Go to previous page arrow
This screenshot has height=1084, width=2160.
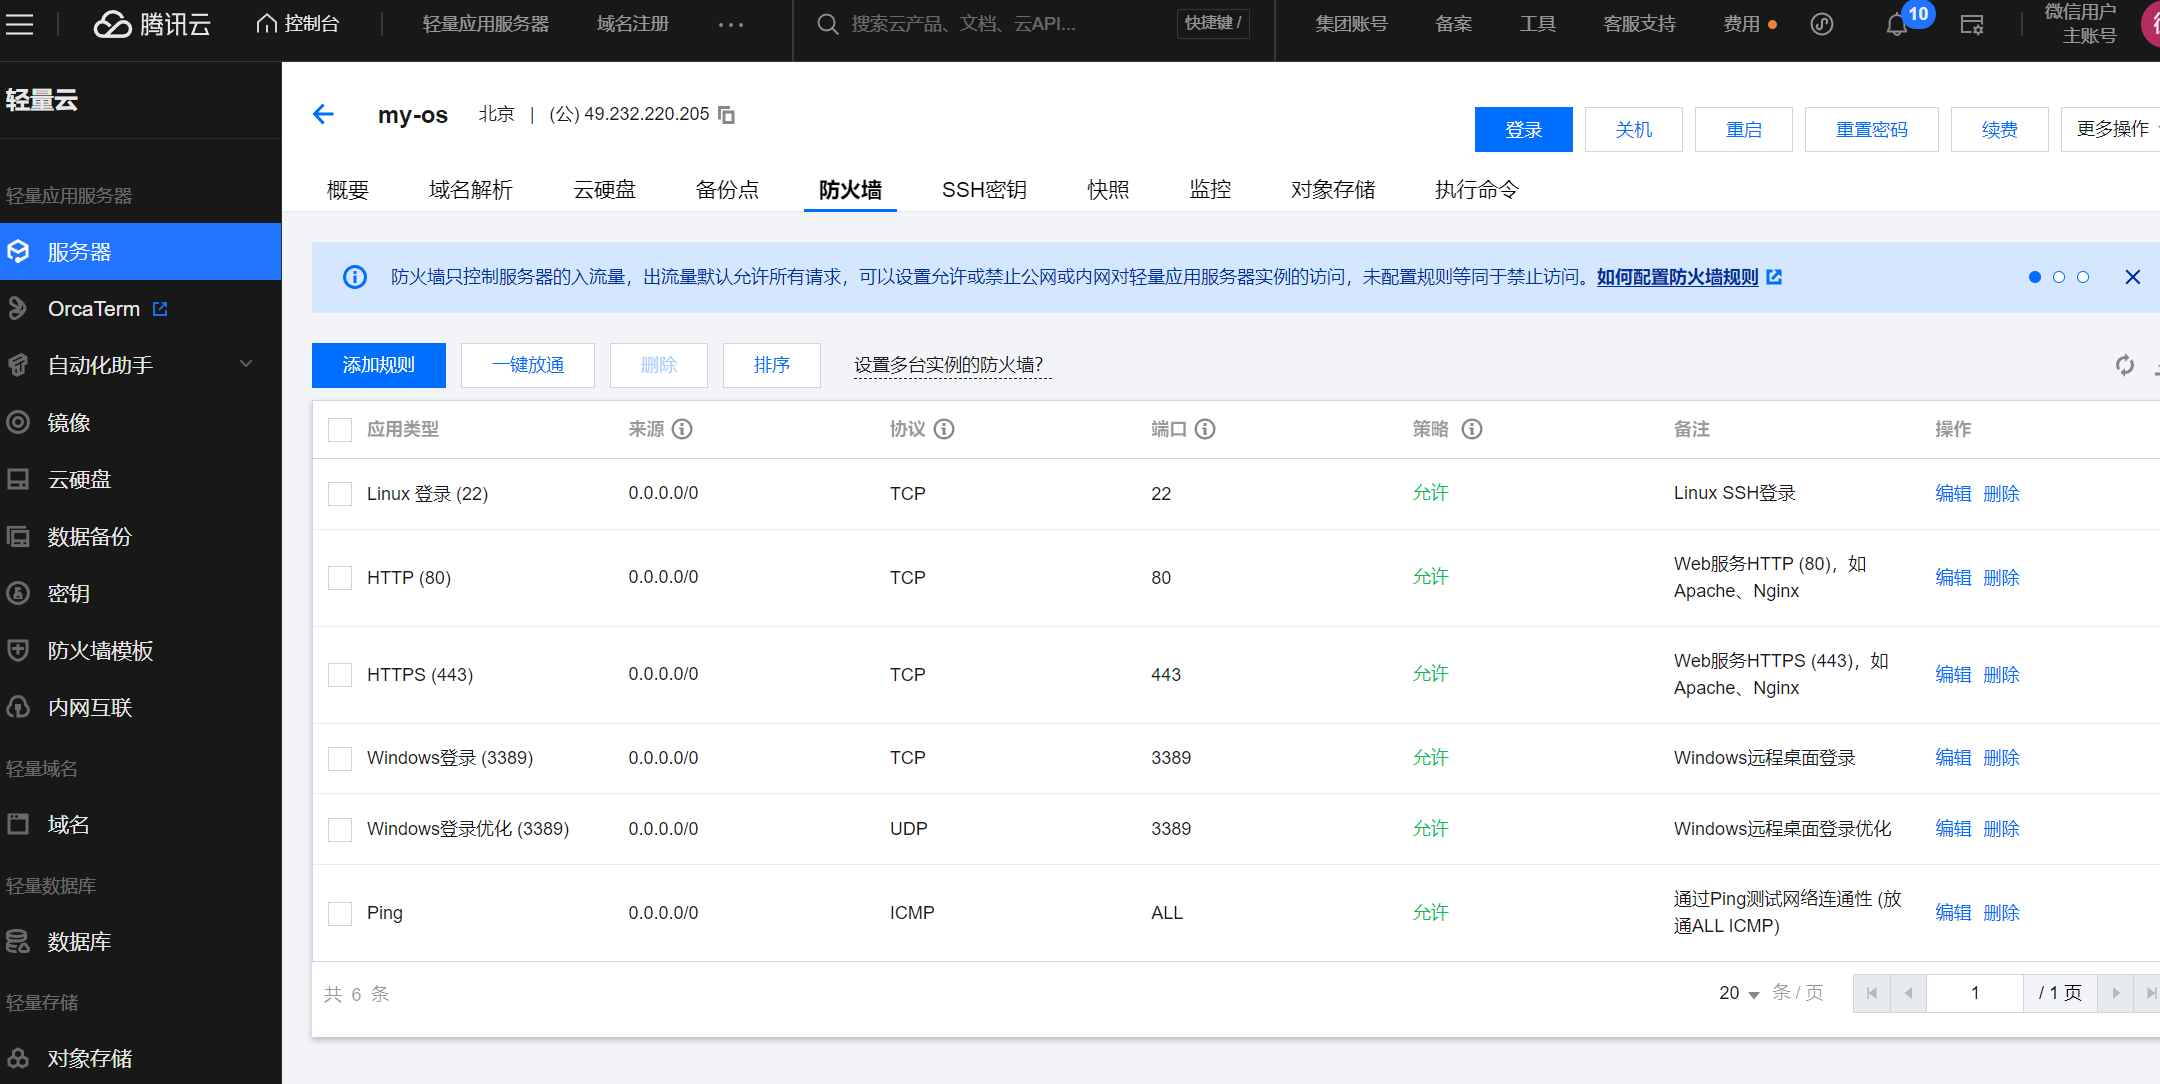tap(1908, 993)
